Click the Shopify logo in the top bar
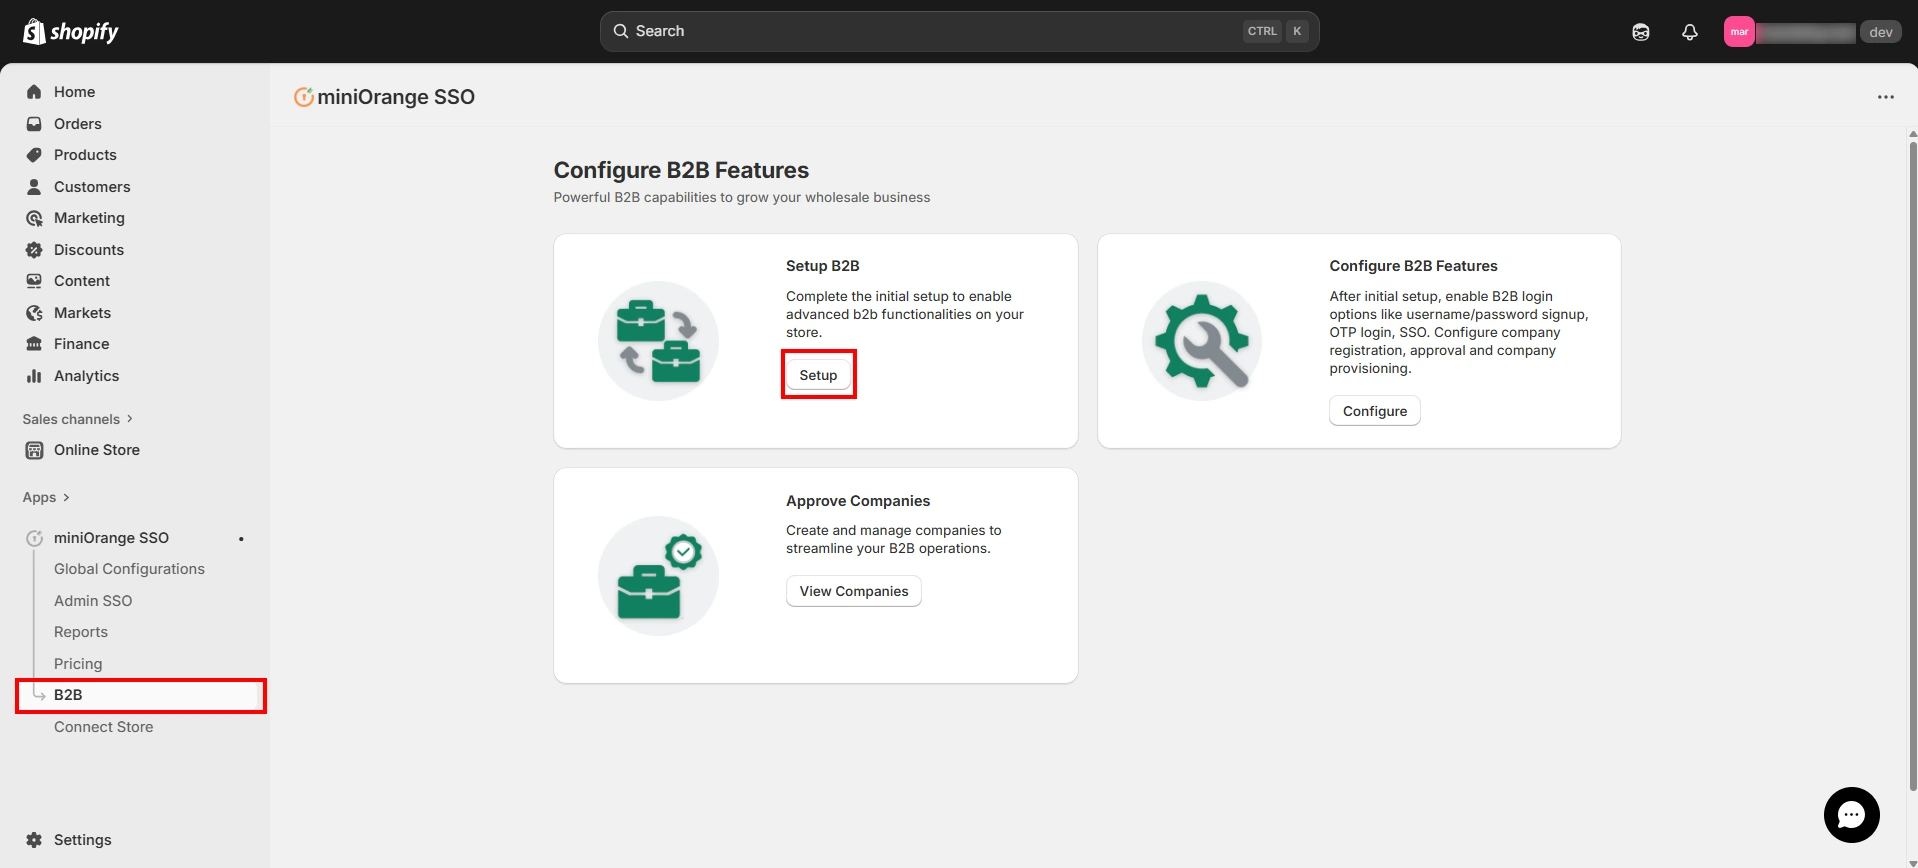Viewport: 1918px width, 868px height. click(x=70, y=32)
